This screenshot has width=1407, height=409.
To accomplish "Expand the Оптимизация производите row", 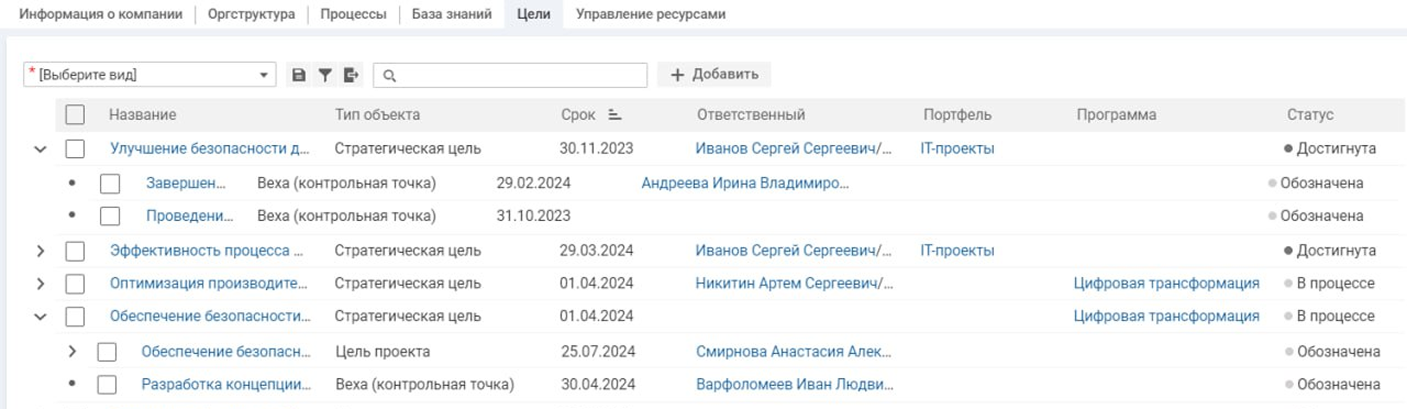I will (41, 284).
